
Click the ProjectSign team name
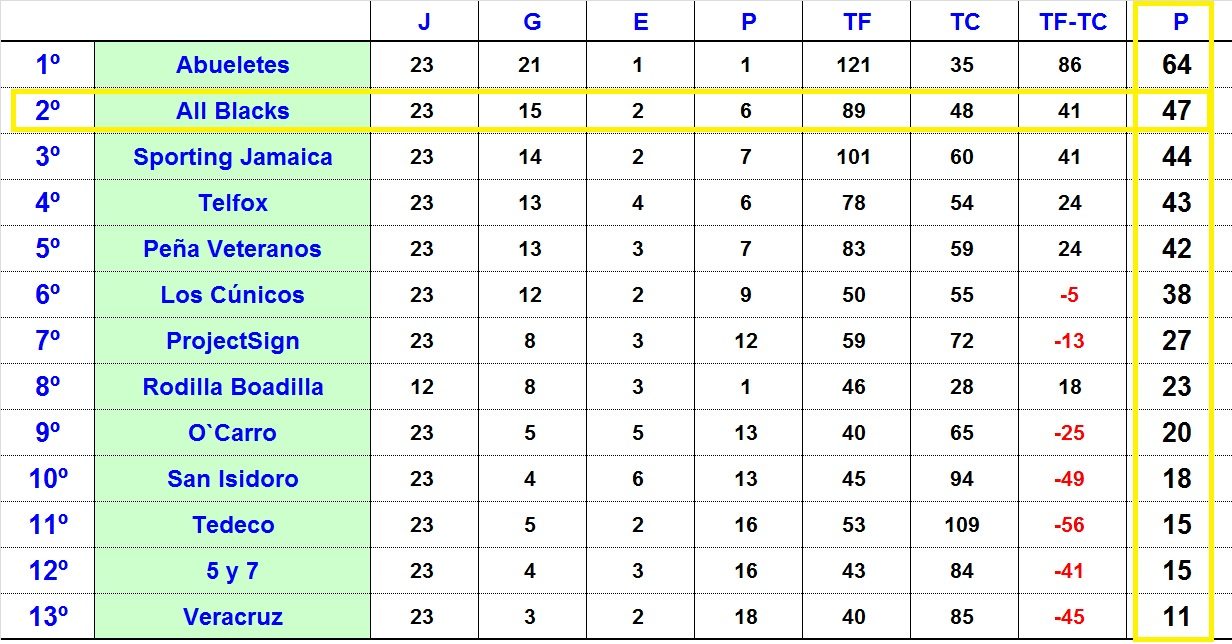point(232,341)
